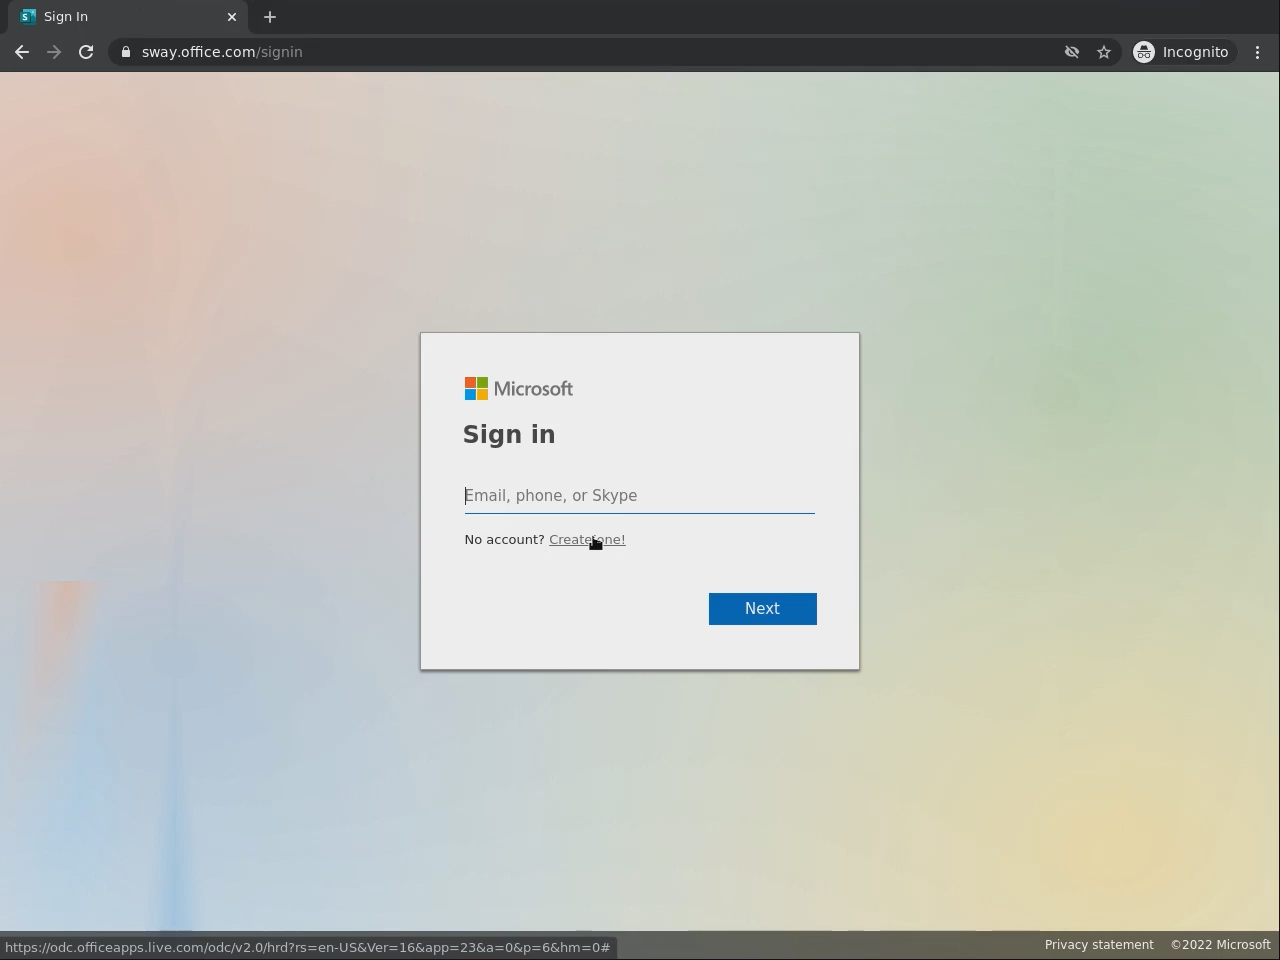Follow the Create one! link
The width and height of the screenshot is (1280, 960).
point(587,540)
